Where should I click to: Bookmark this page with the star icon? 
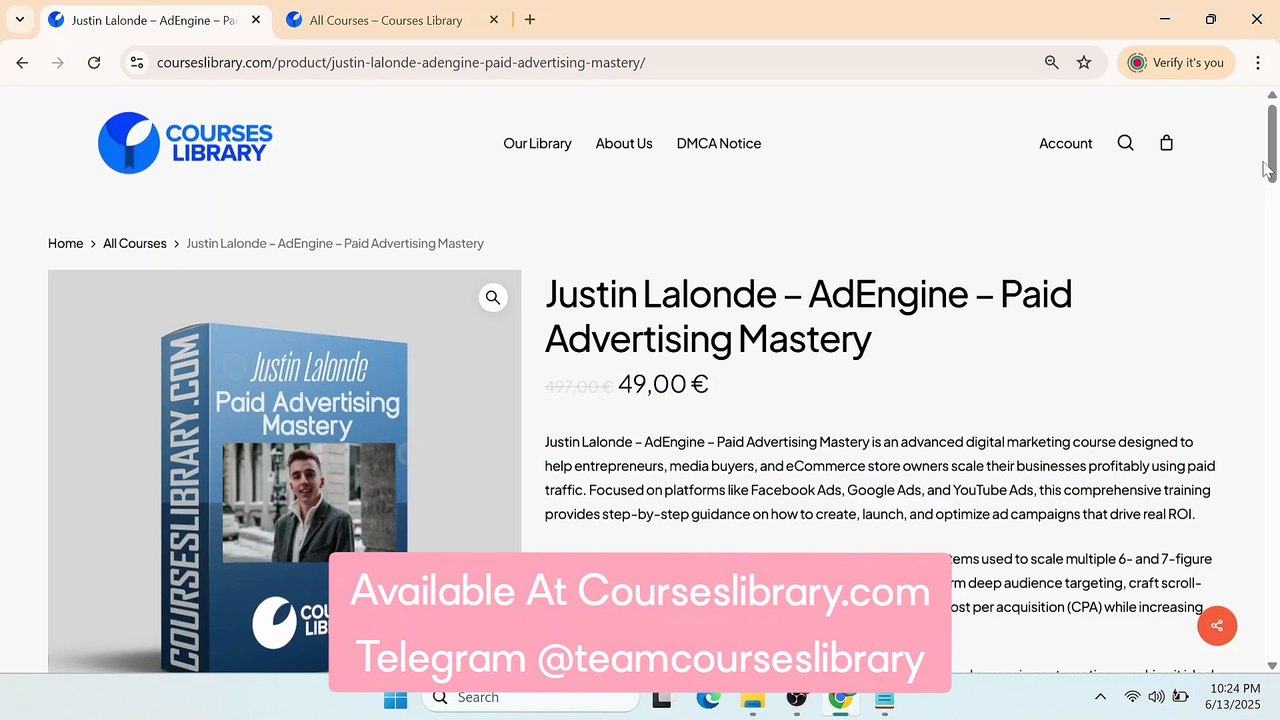[1084, 62]
